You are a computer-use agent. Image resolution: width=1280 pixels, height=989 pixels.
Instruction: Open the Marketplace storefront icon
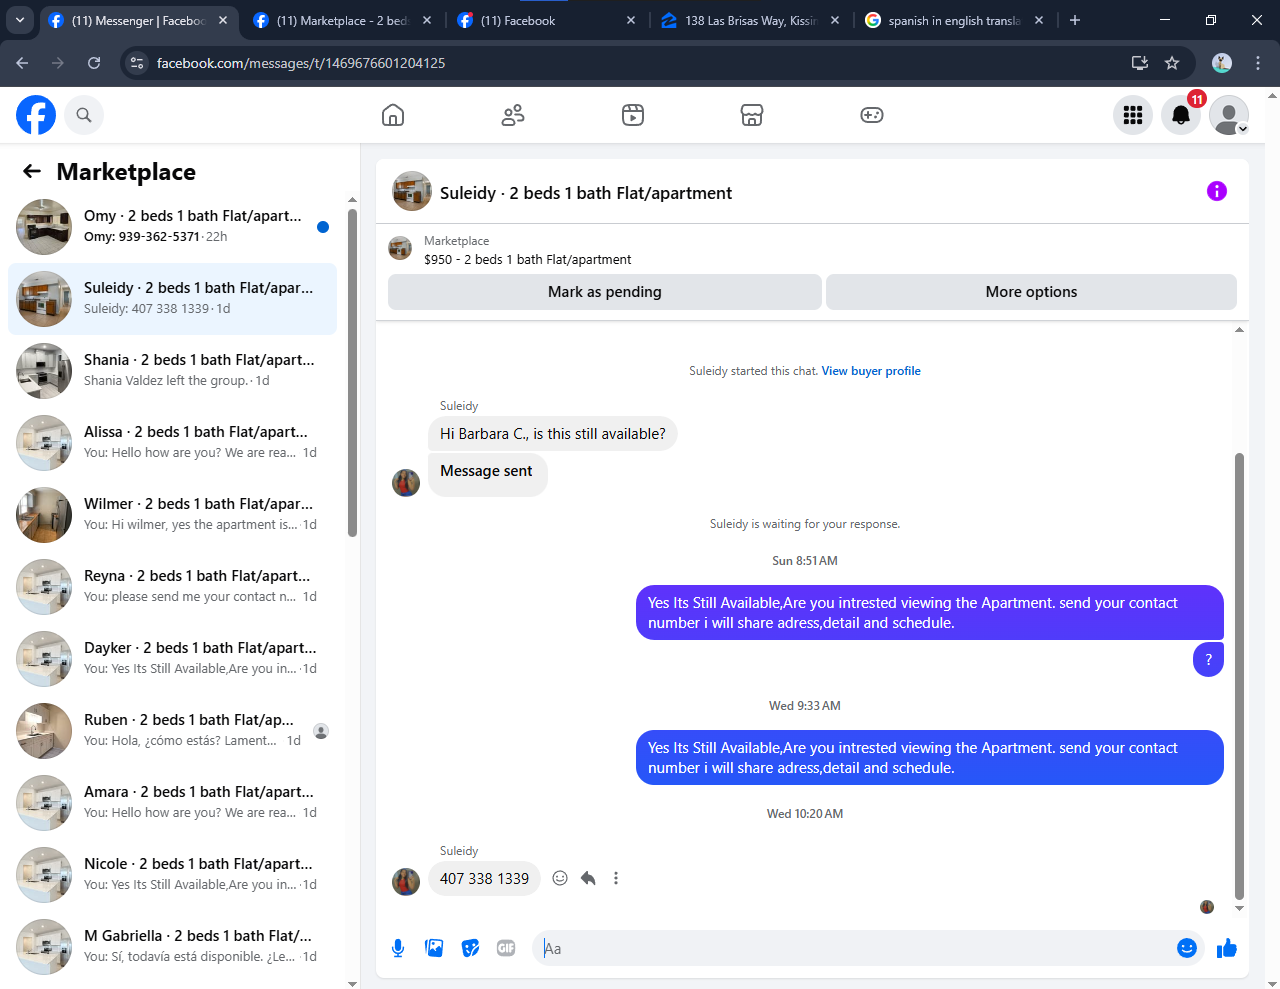click(752, 115)
